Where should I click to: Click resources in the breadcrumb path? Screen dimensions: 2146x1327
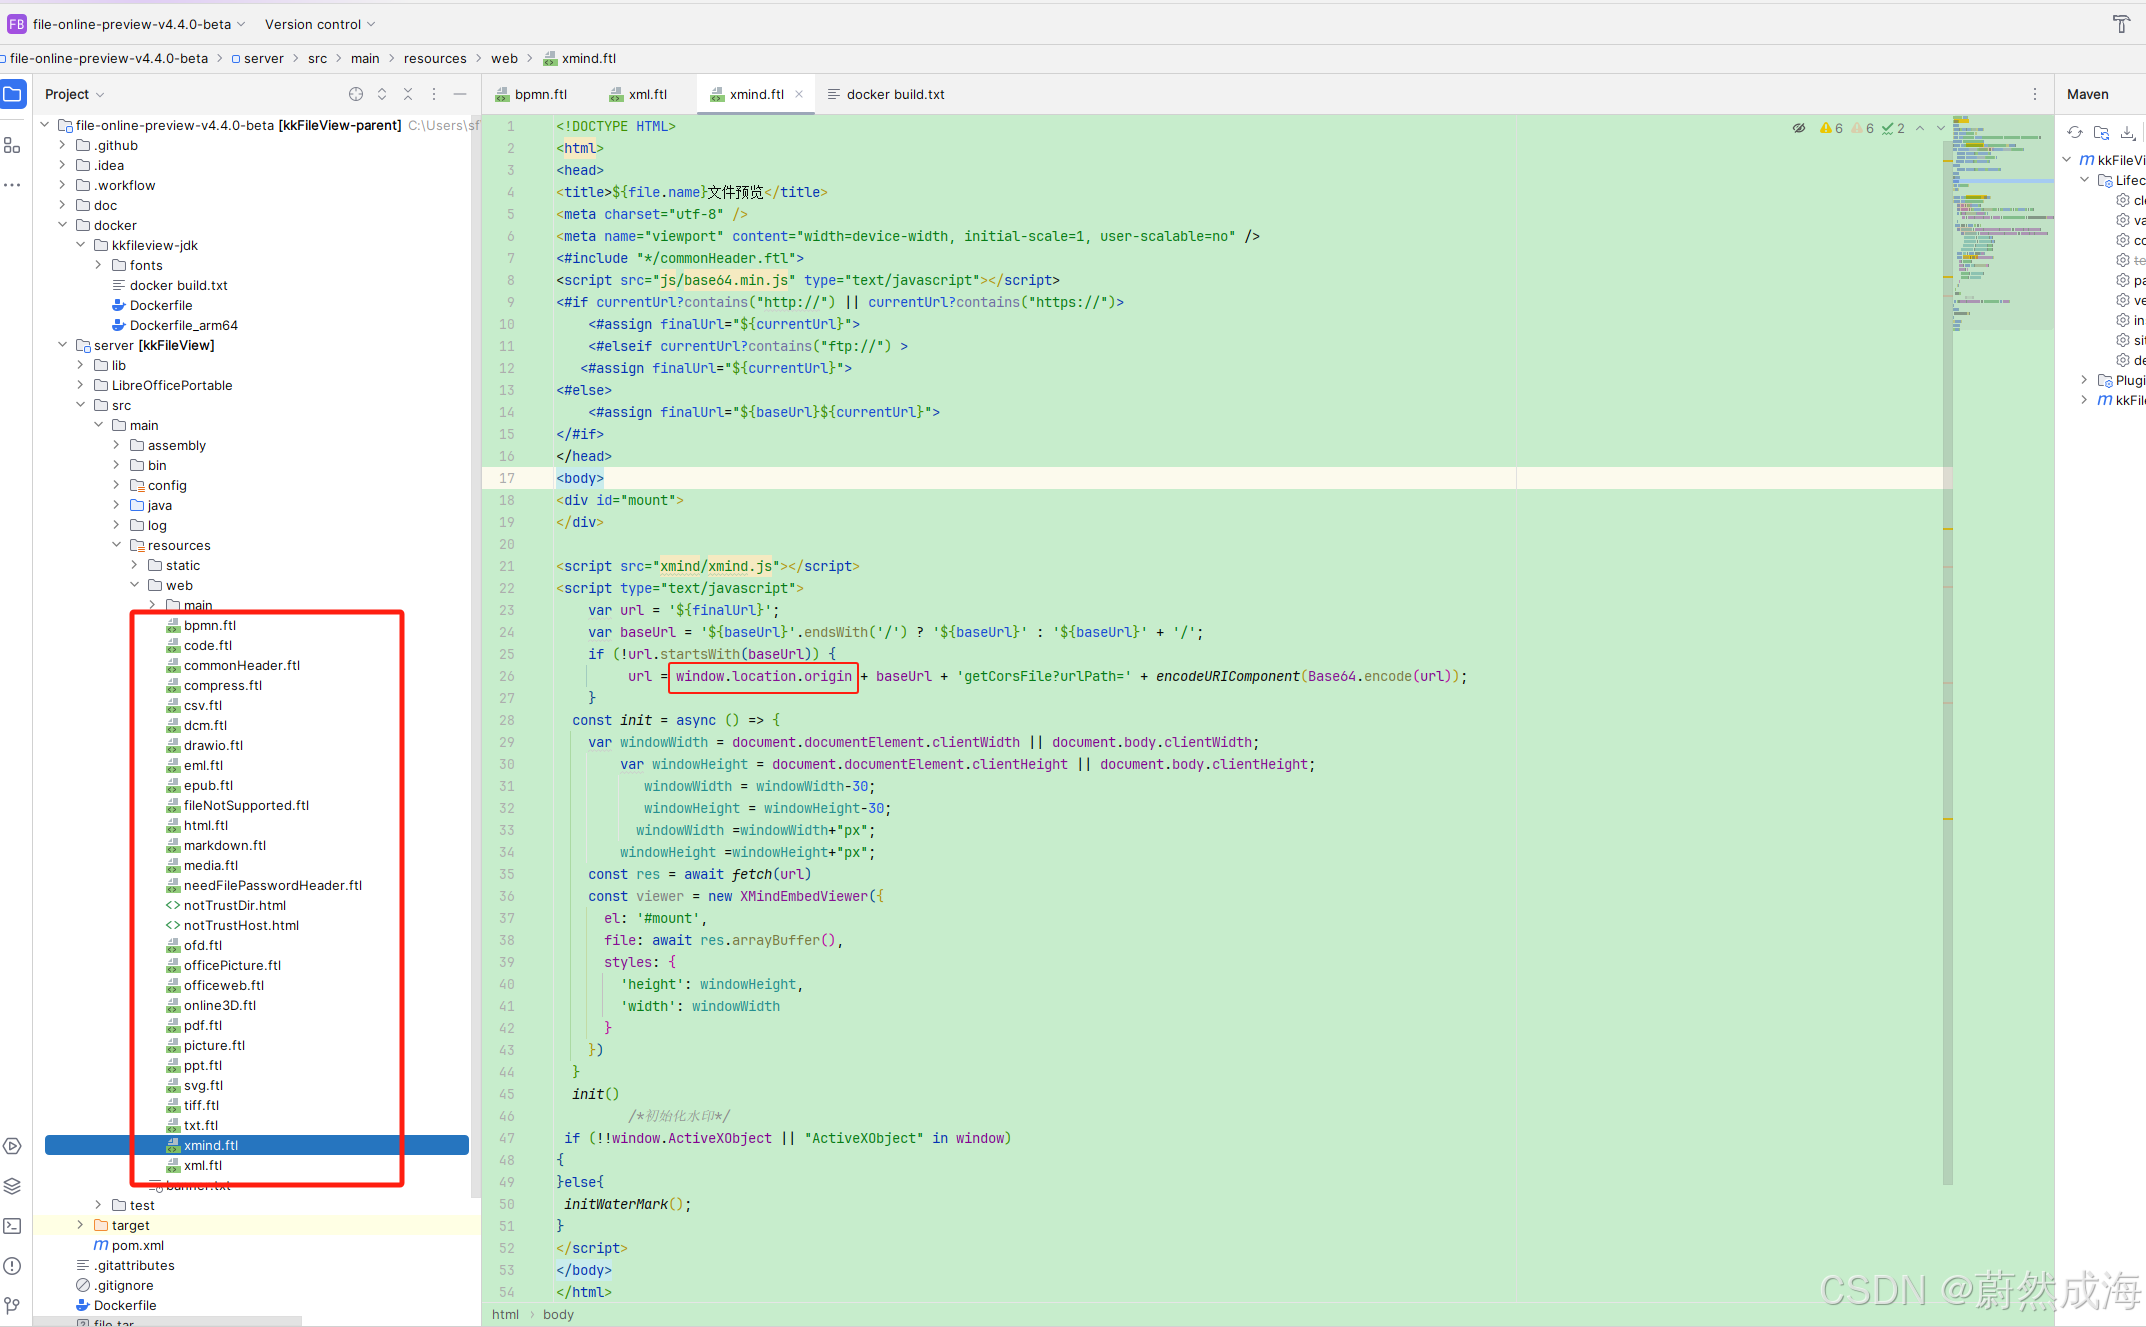(435, 58)
